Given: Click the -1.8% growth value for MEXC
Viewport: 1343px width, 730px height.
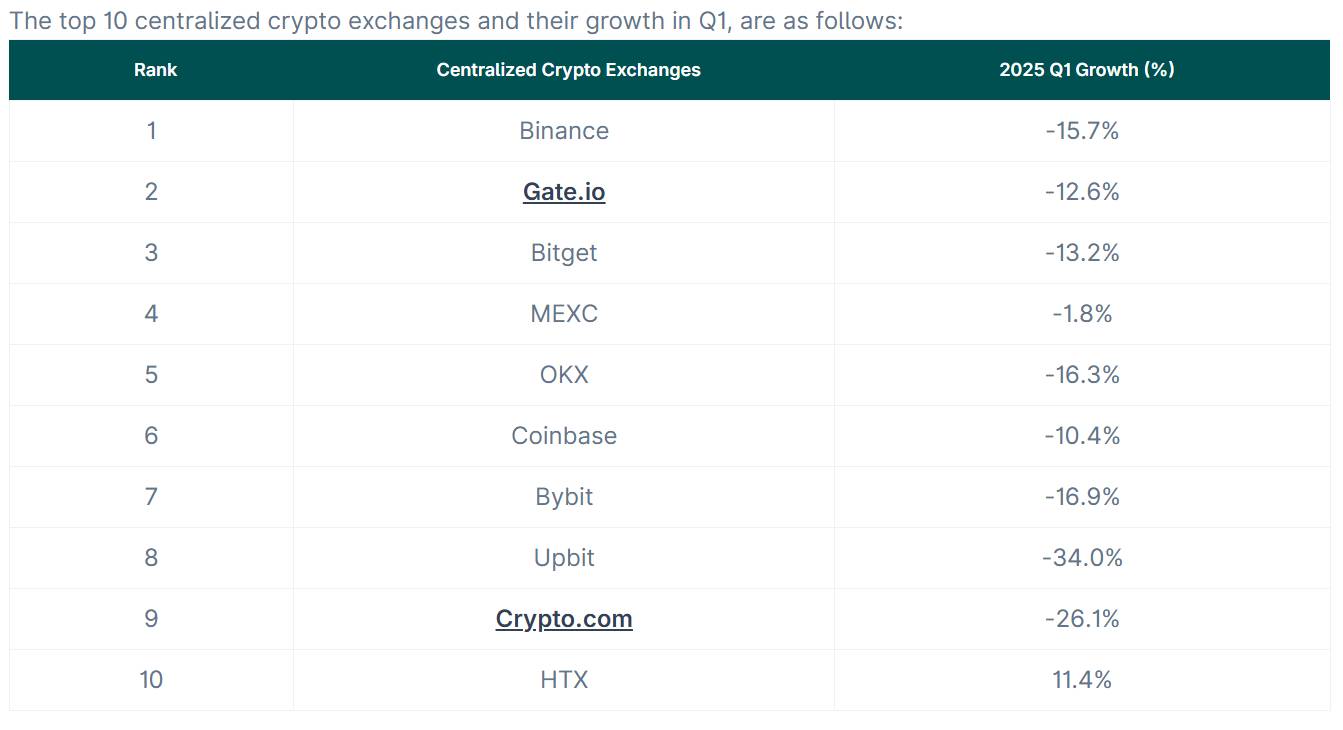Looking at the screenshot, I should (x=1082, y=314).
